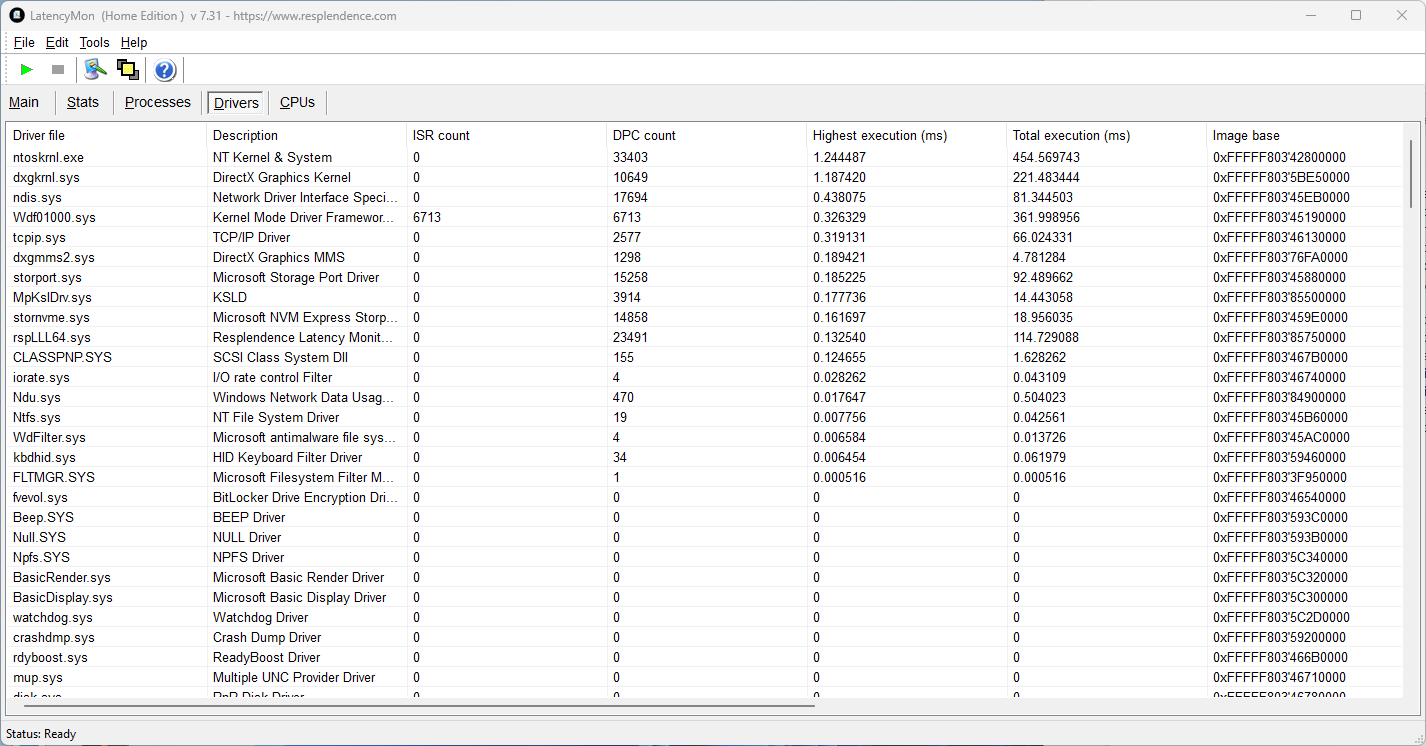Click the vertical scrollbar thumb of driver list
The height and width of the screenshot is (746, 1426).
point(1412,172)
